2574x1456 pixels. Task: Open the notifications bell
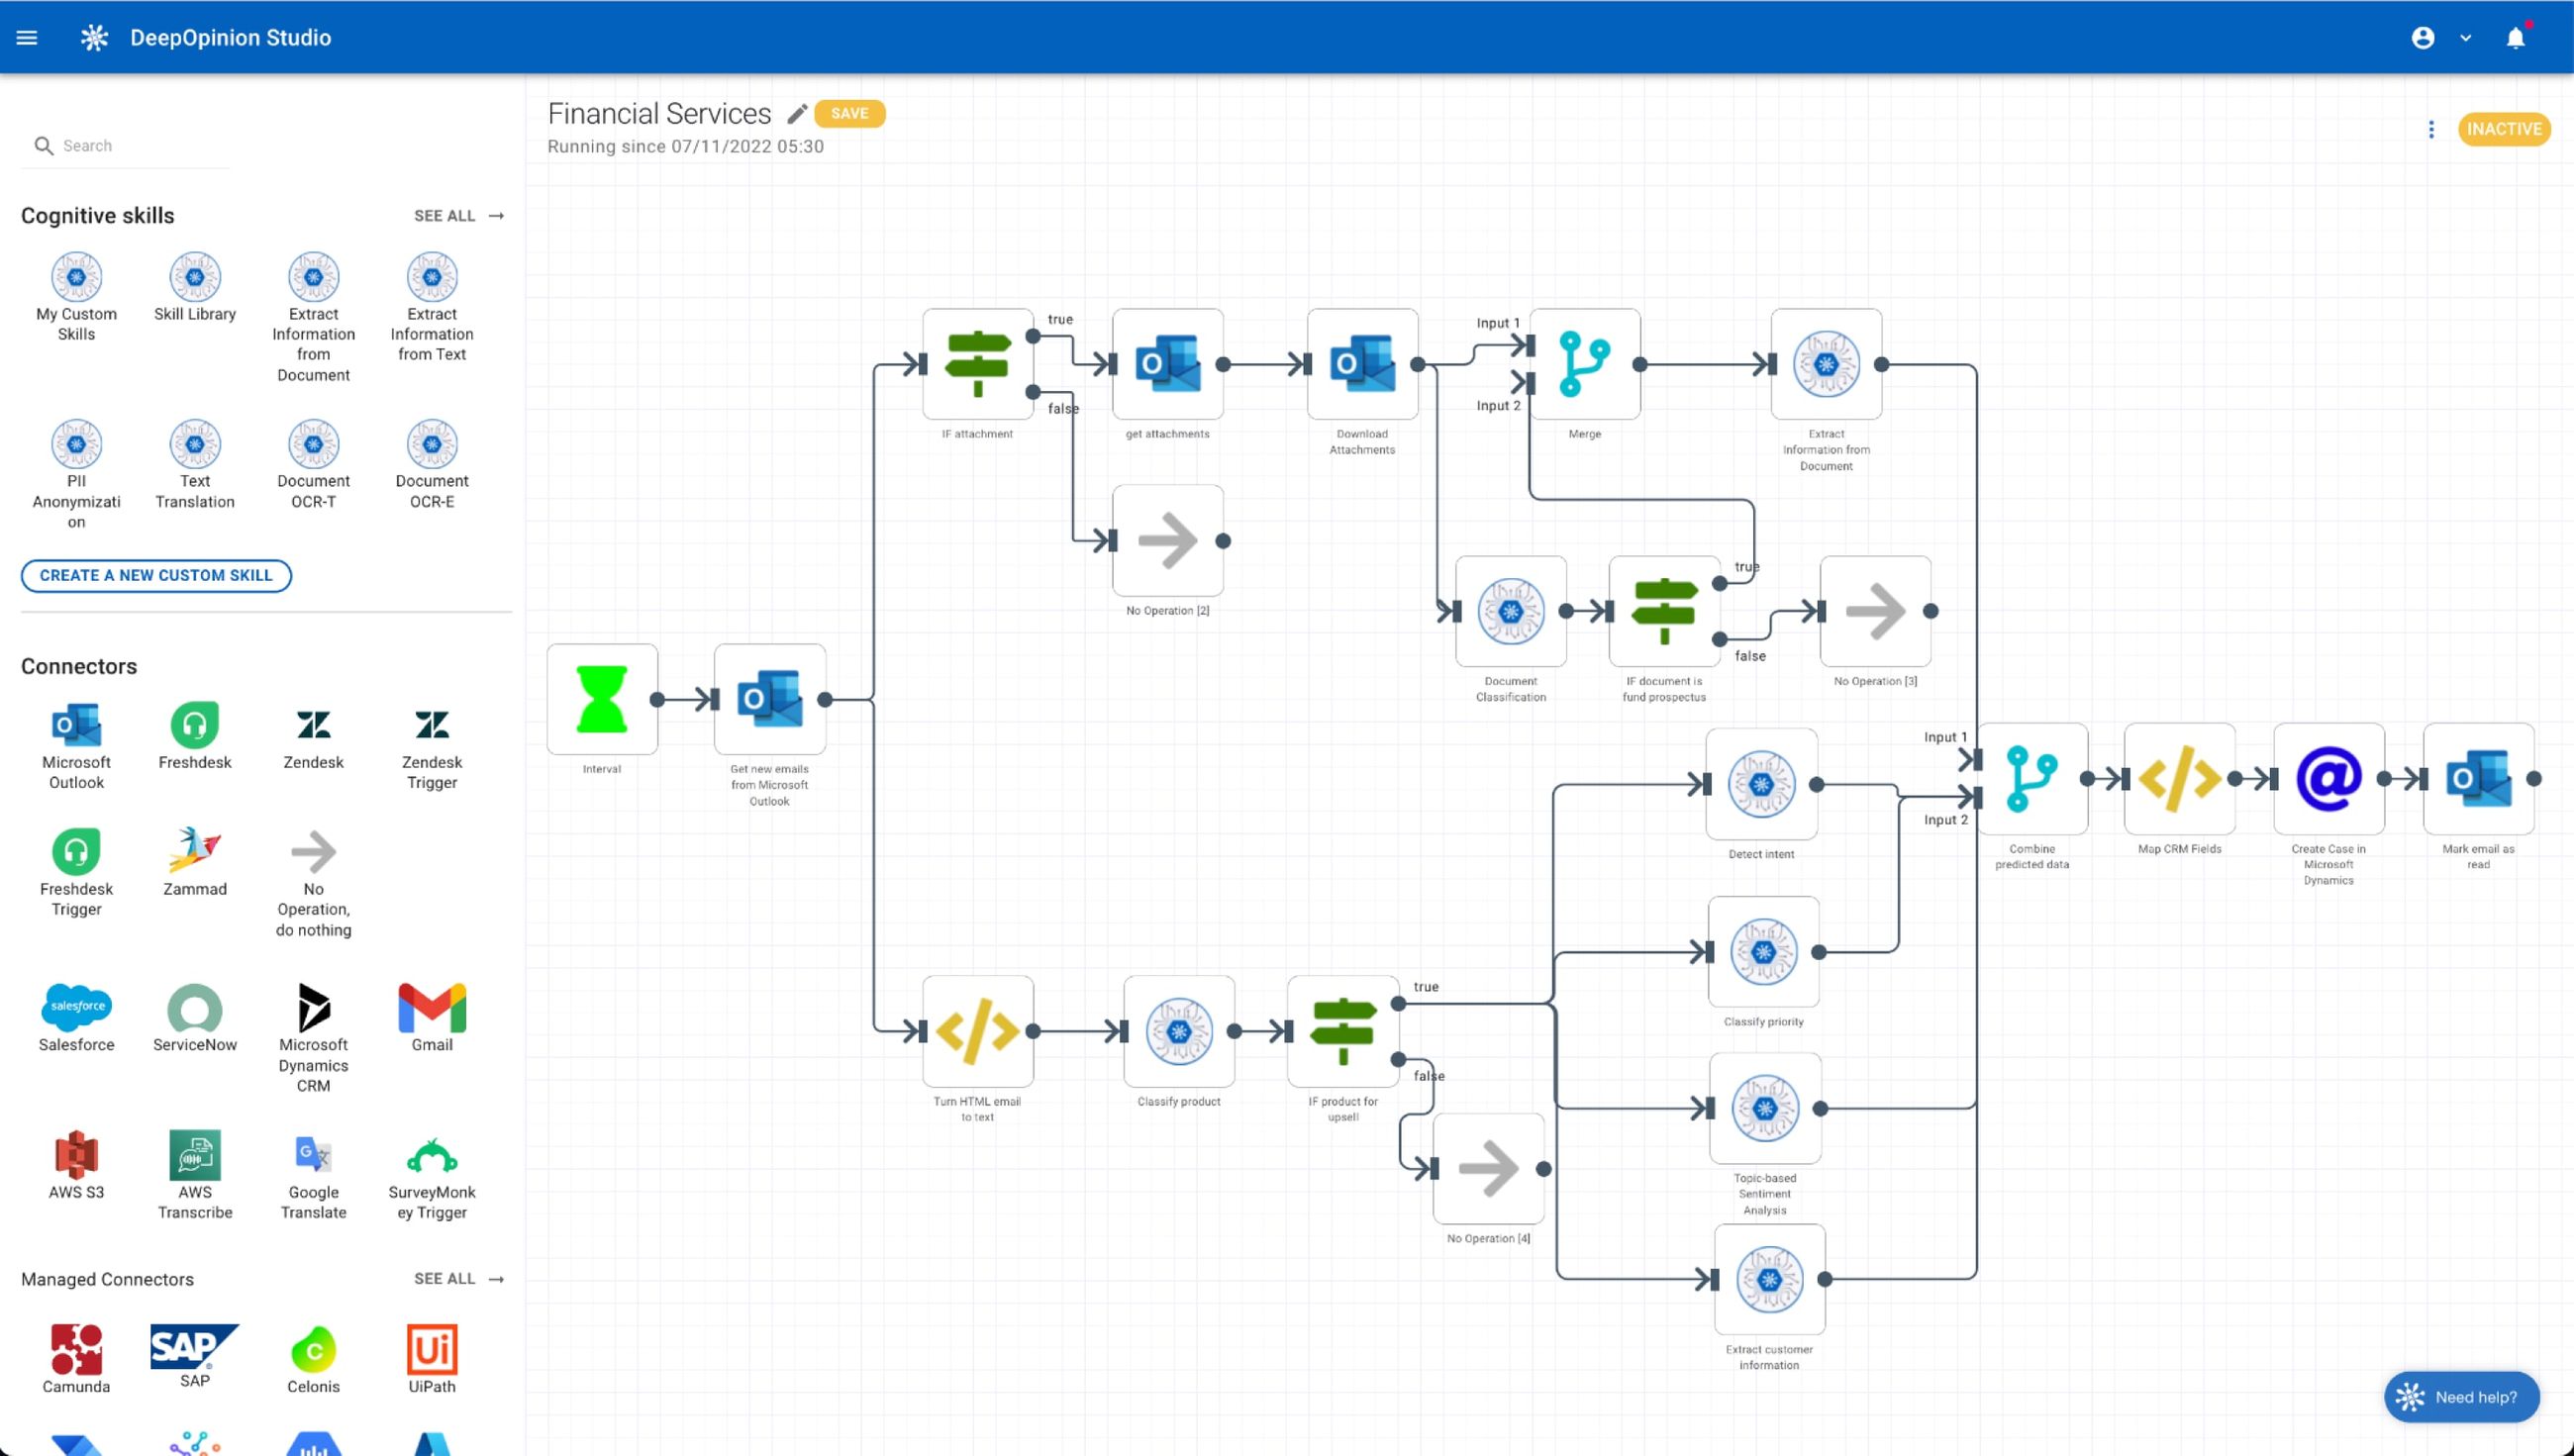point(2515,38)
